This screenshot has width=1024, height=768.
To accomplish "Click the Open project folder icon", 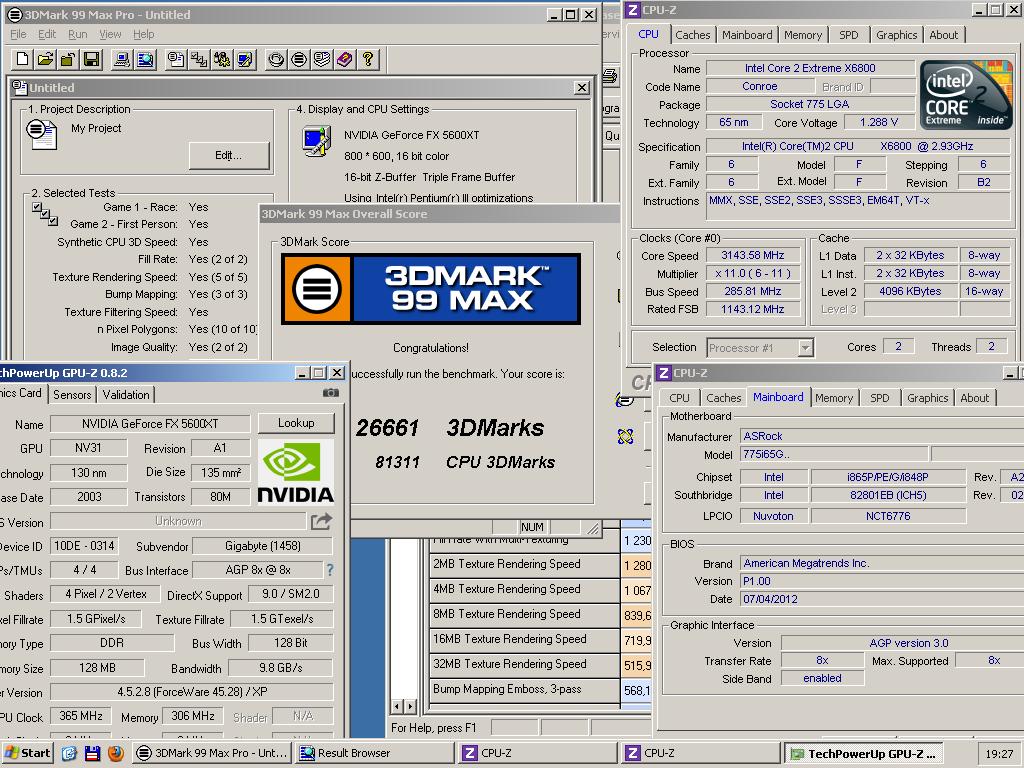I will (45, 59).
